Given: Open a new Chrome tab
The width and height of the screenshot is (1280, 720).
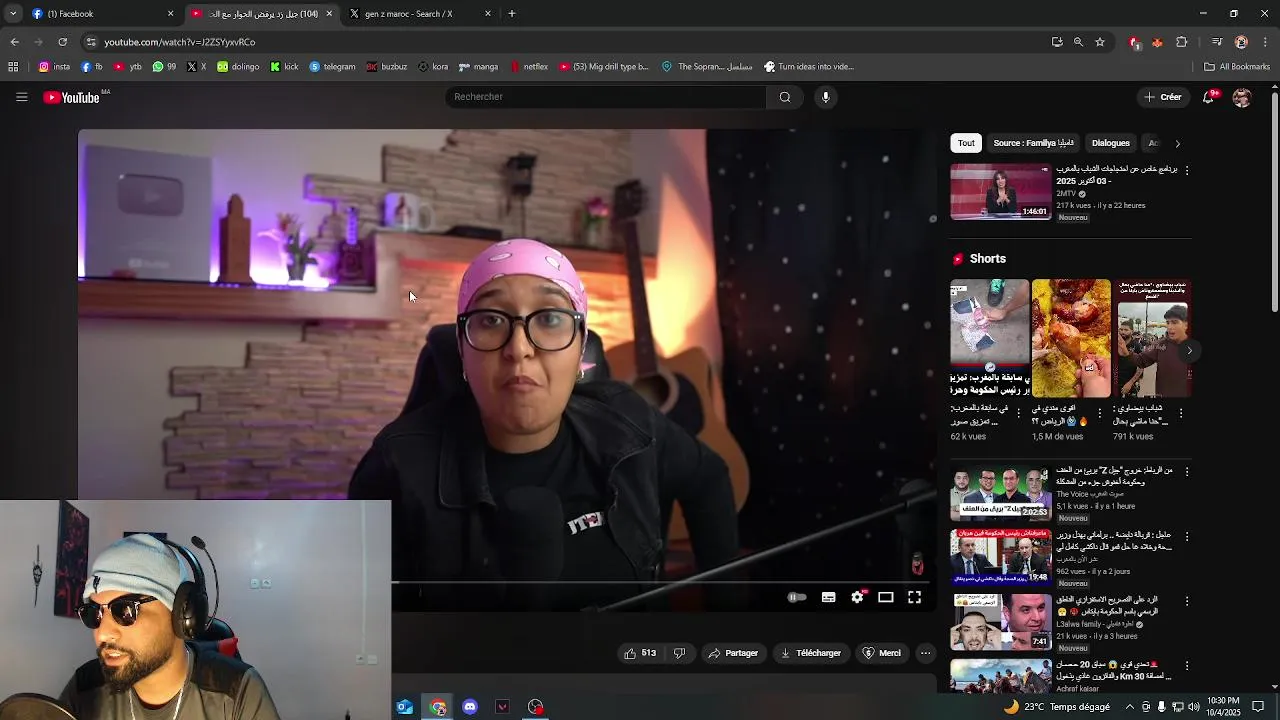Looking at the screenshot, I should (512, 14).
